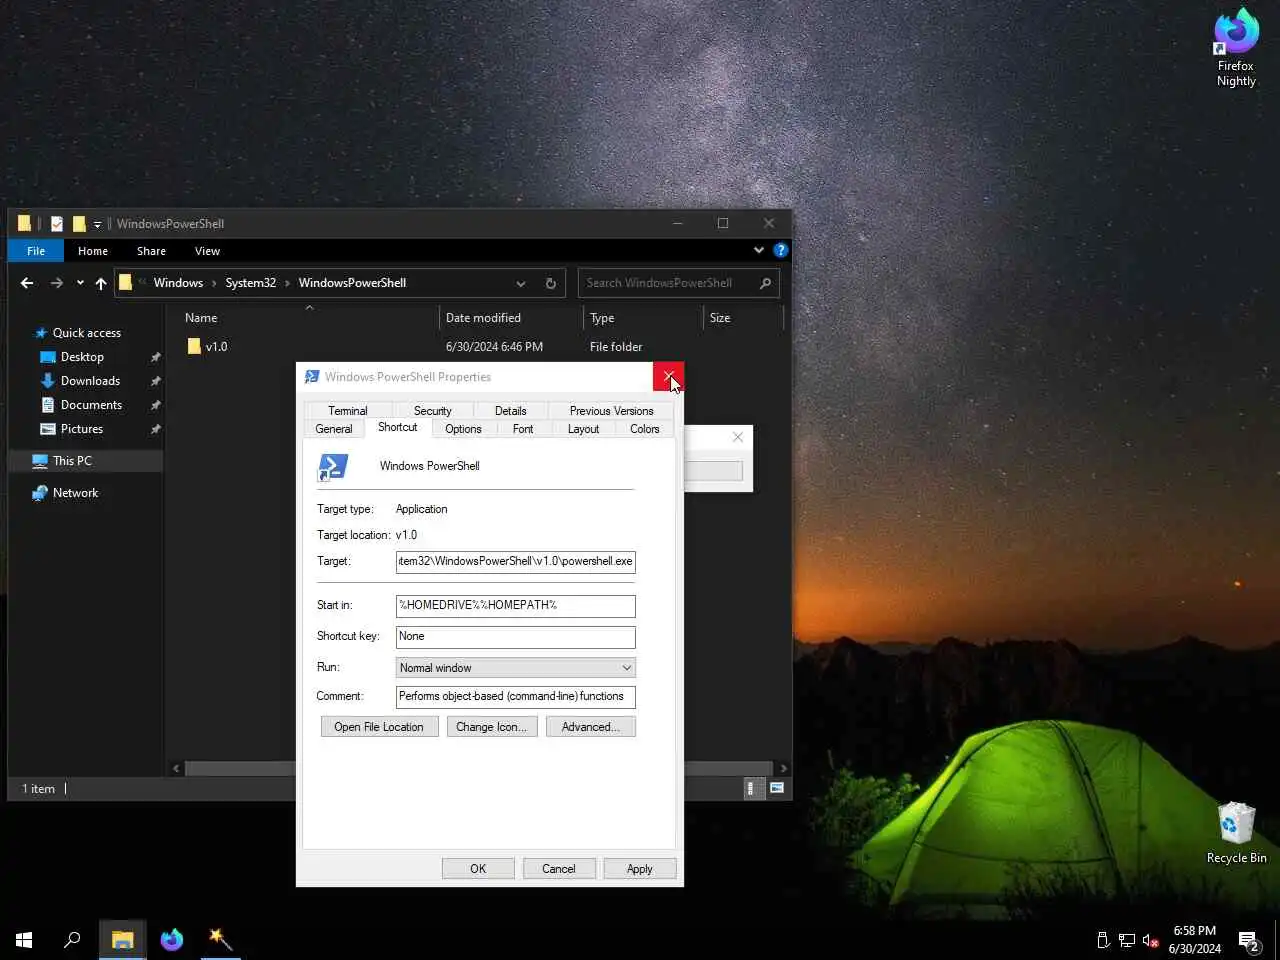Click the Comment field
Screen dimensions: 1280x960
(x=516, y=697)
